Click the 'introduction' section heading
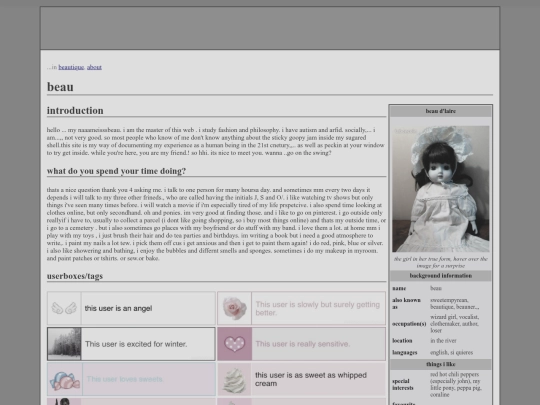The image size is (540, 405). pyautogui.click(x=75, y=111)
